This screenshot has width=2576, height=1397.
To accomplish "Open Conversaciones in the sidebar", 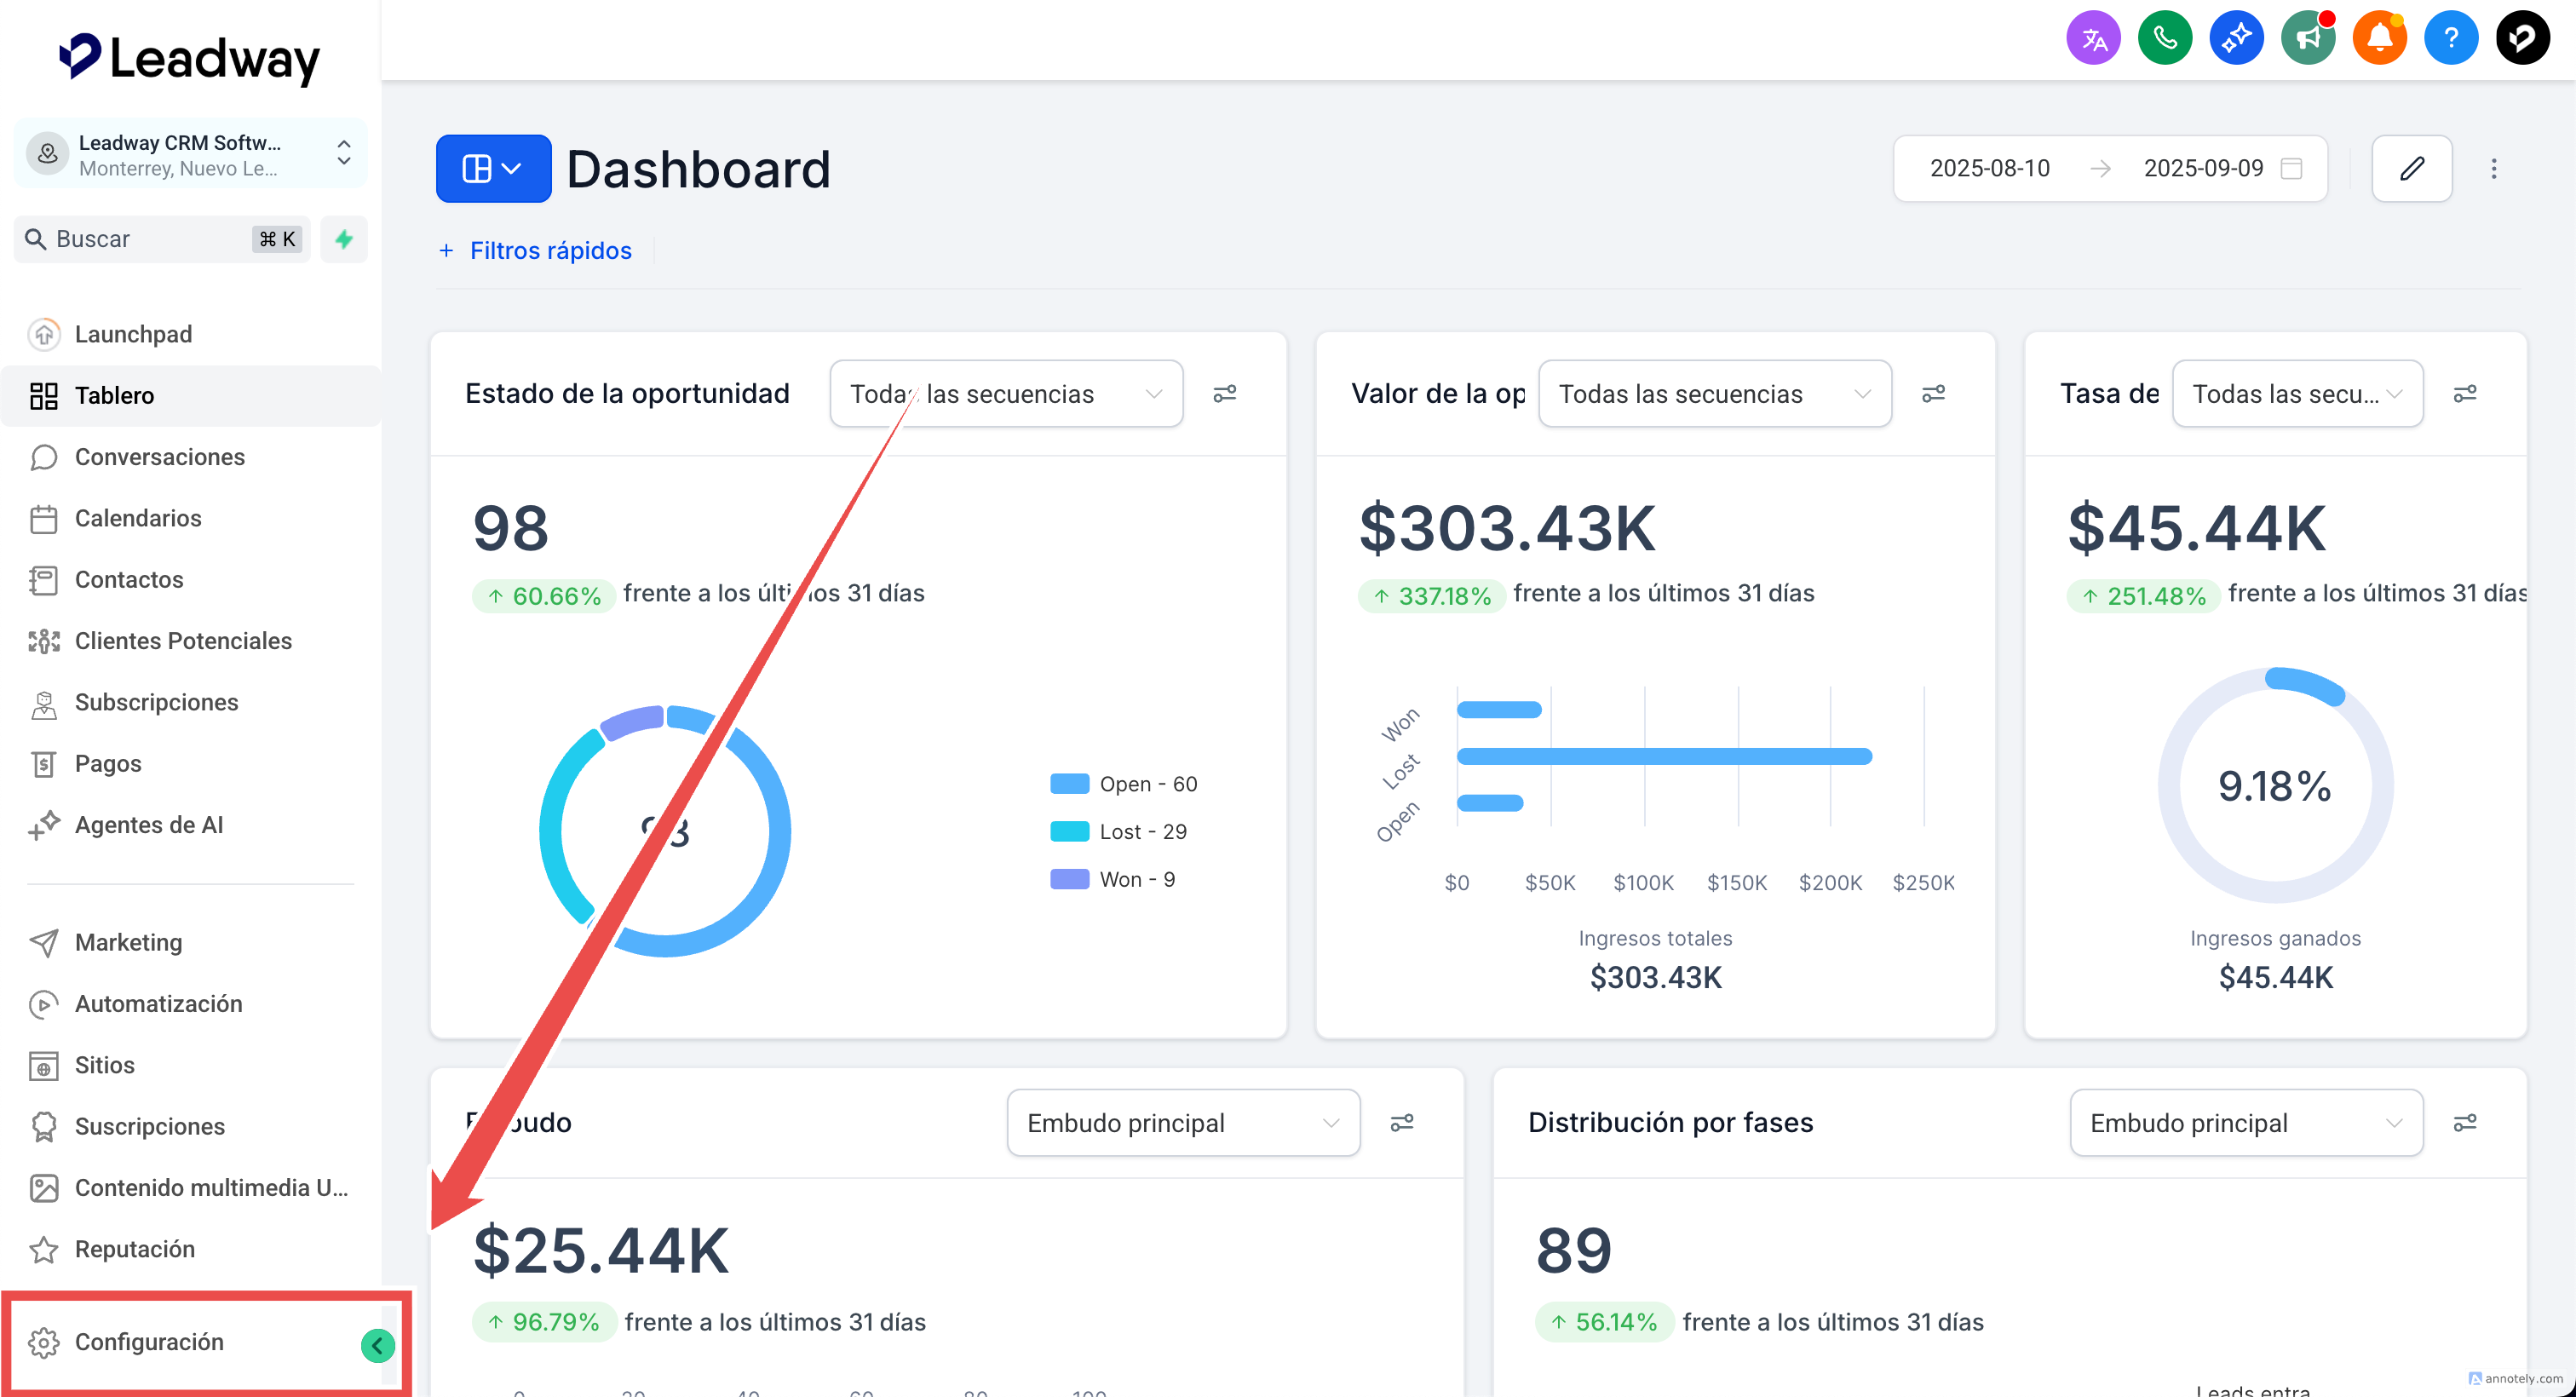I will 159,456.
